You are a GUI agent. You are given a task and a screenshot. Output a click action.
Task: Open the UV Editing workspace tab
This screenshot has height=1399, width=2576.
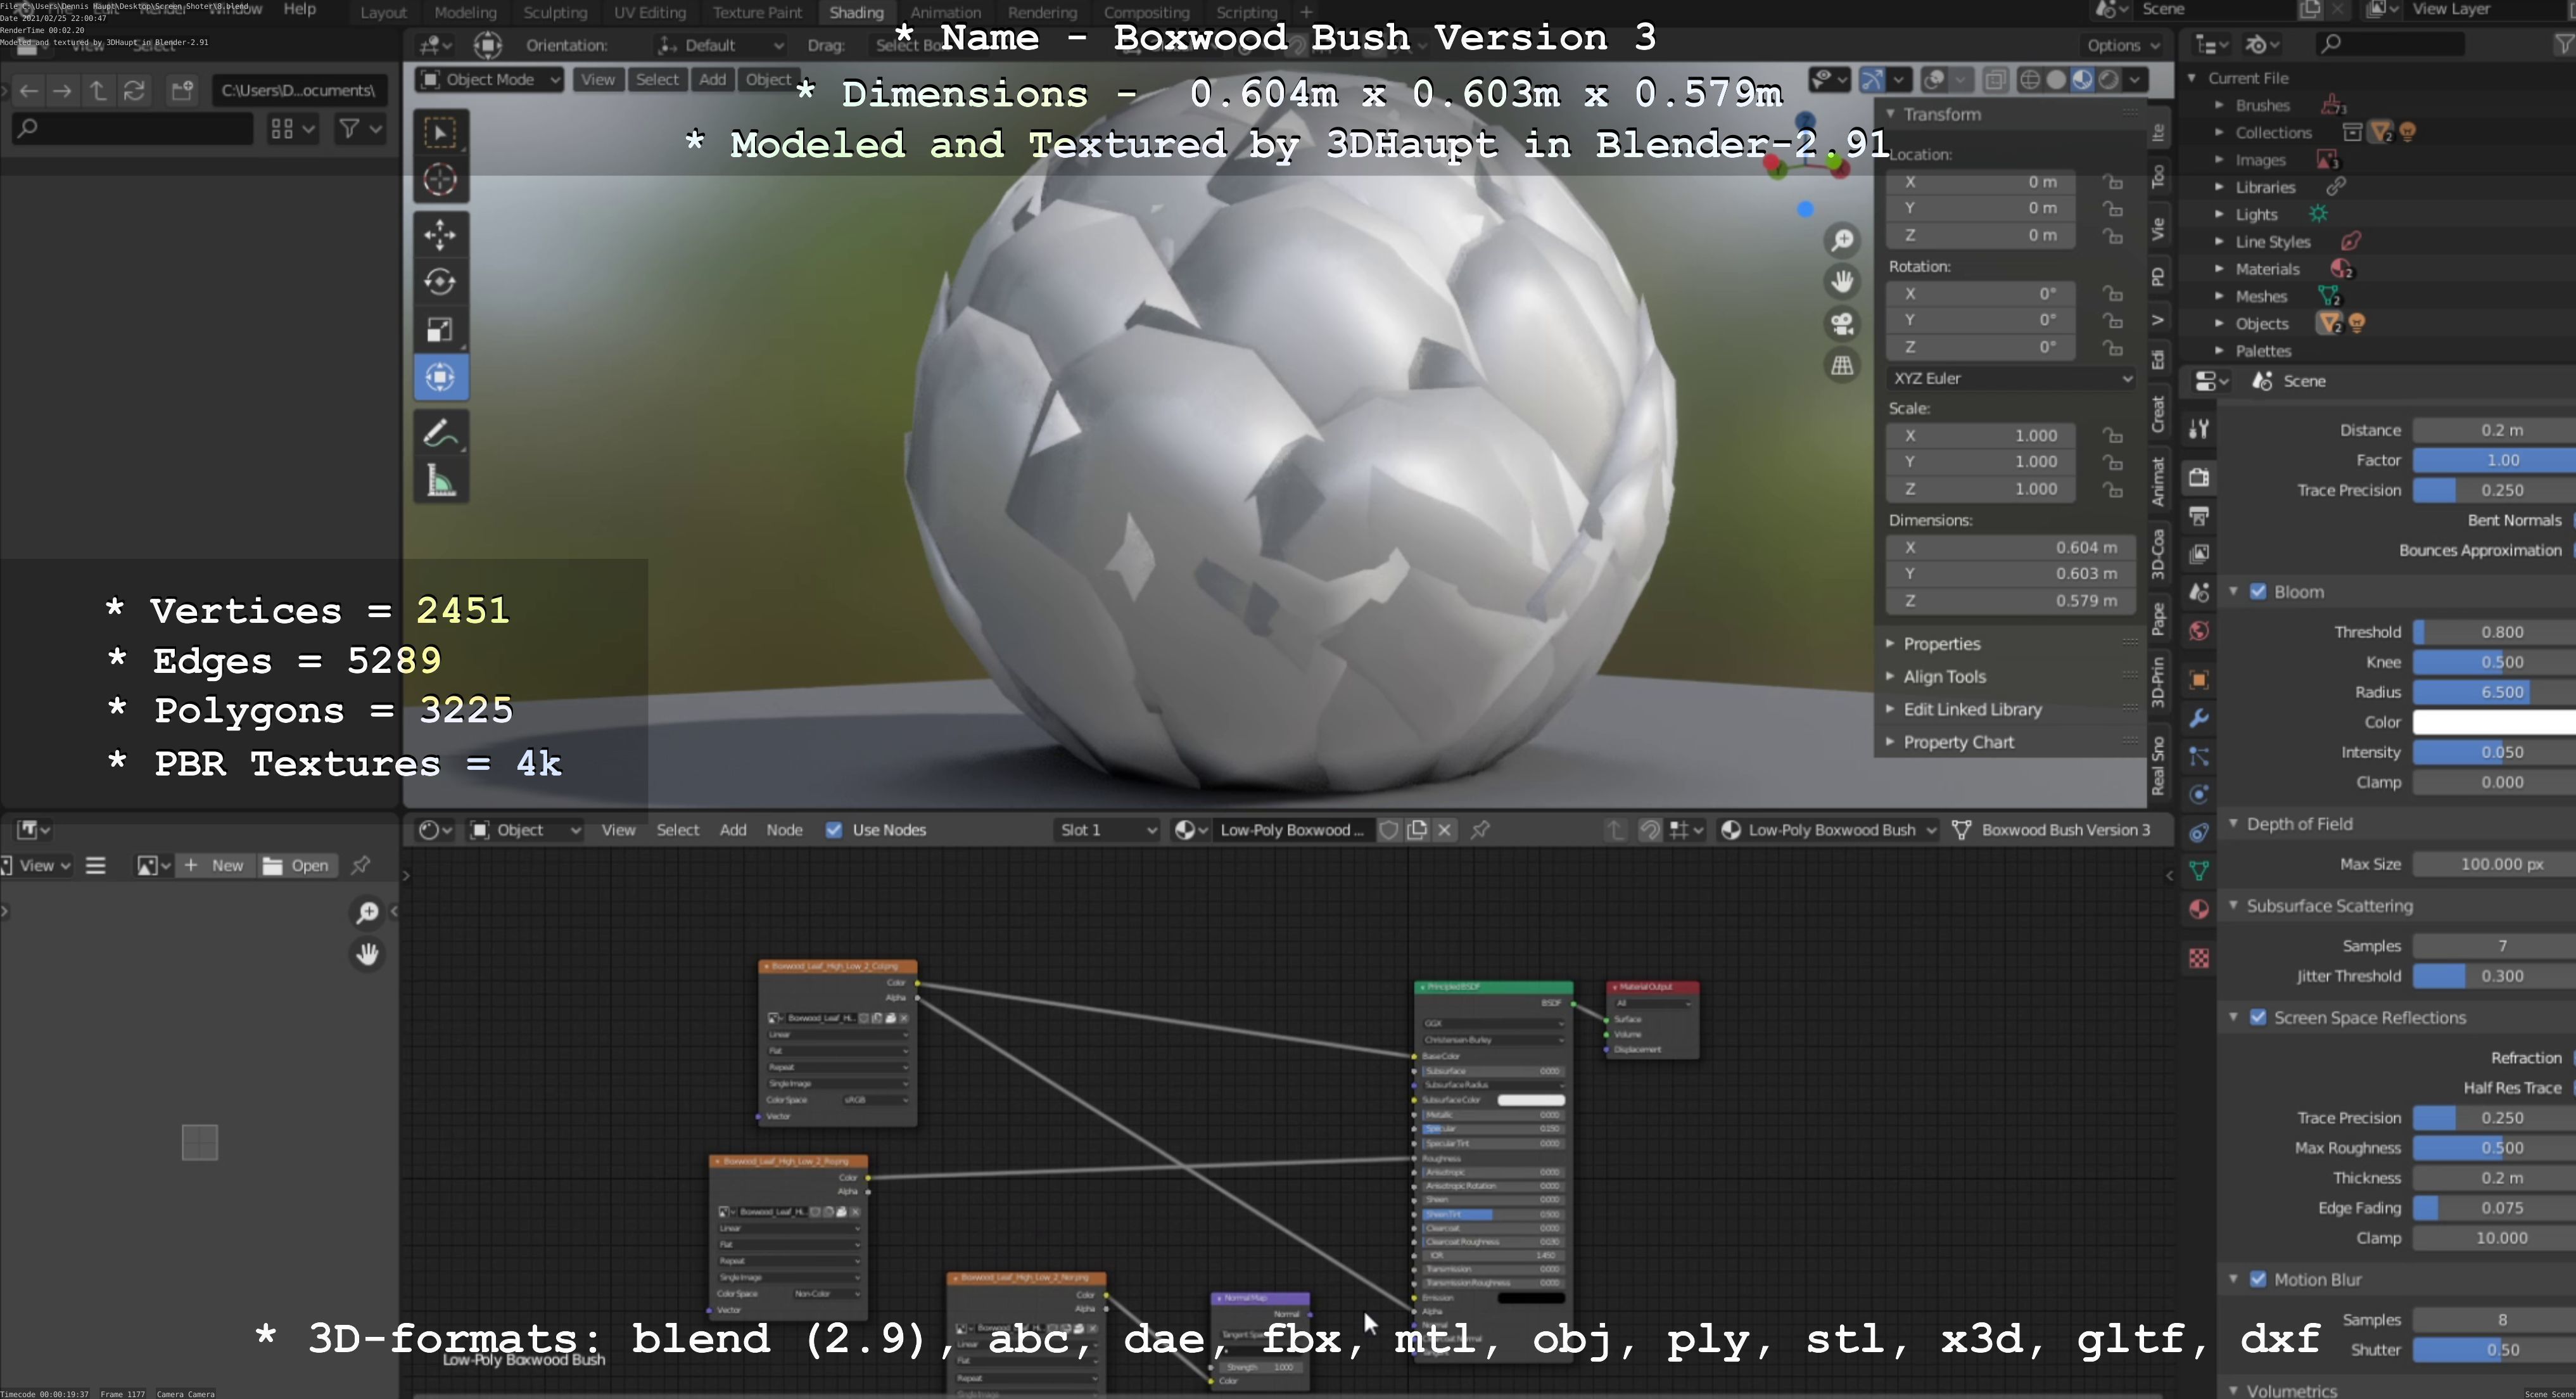tap(650, 13)
